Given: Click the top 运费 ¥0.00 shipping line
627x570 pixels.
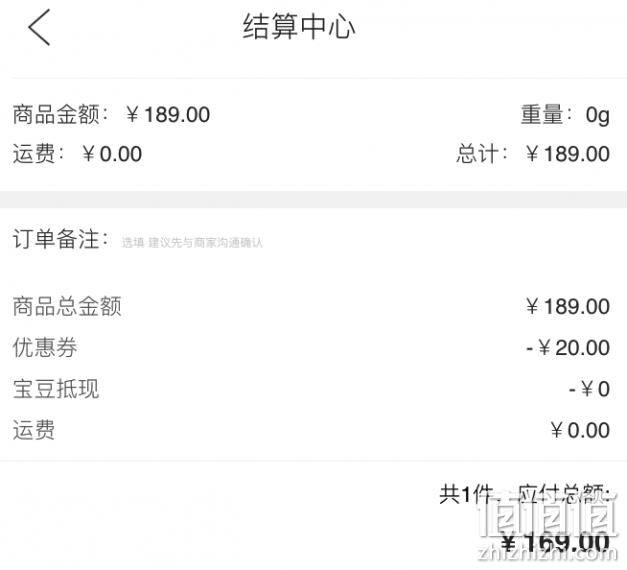Looking at the screenshot, I should (77, 154).
